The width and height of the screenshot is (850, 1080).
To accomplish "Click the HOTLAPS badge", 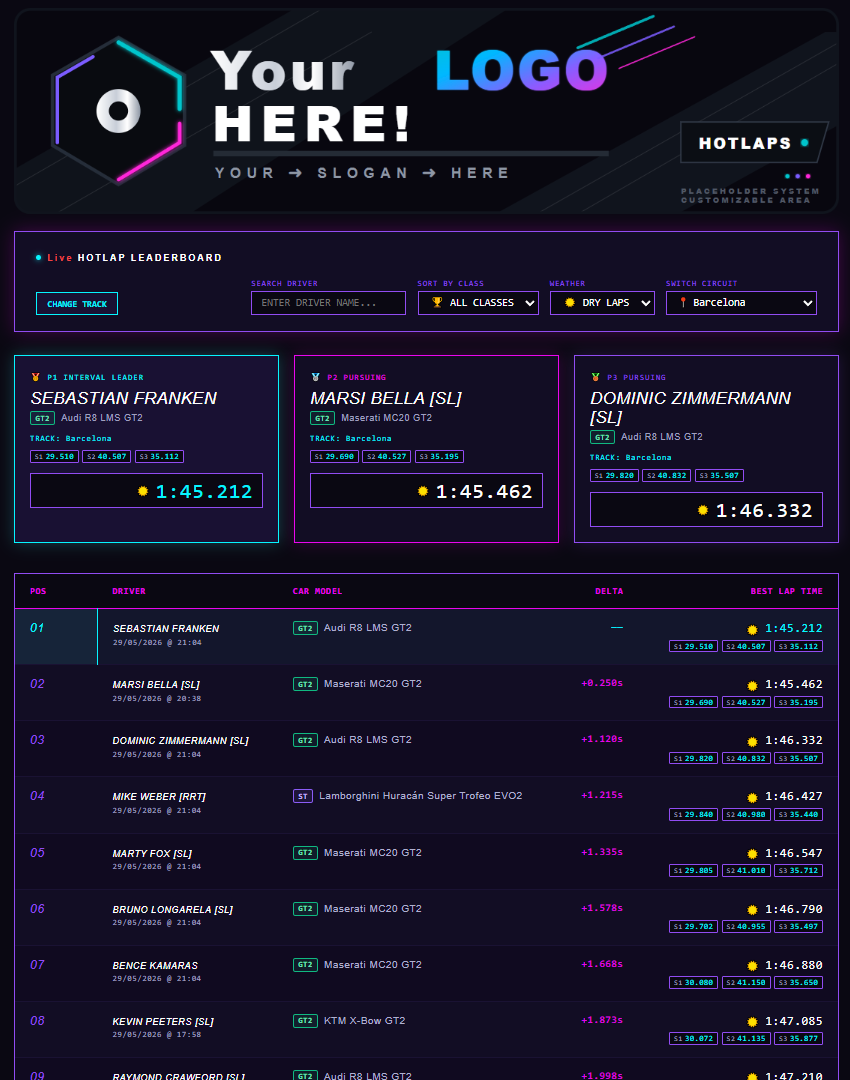I will coord(754,143).
